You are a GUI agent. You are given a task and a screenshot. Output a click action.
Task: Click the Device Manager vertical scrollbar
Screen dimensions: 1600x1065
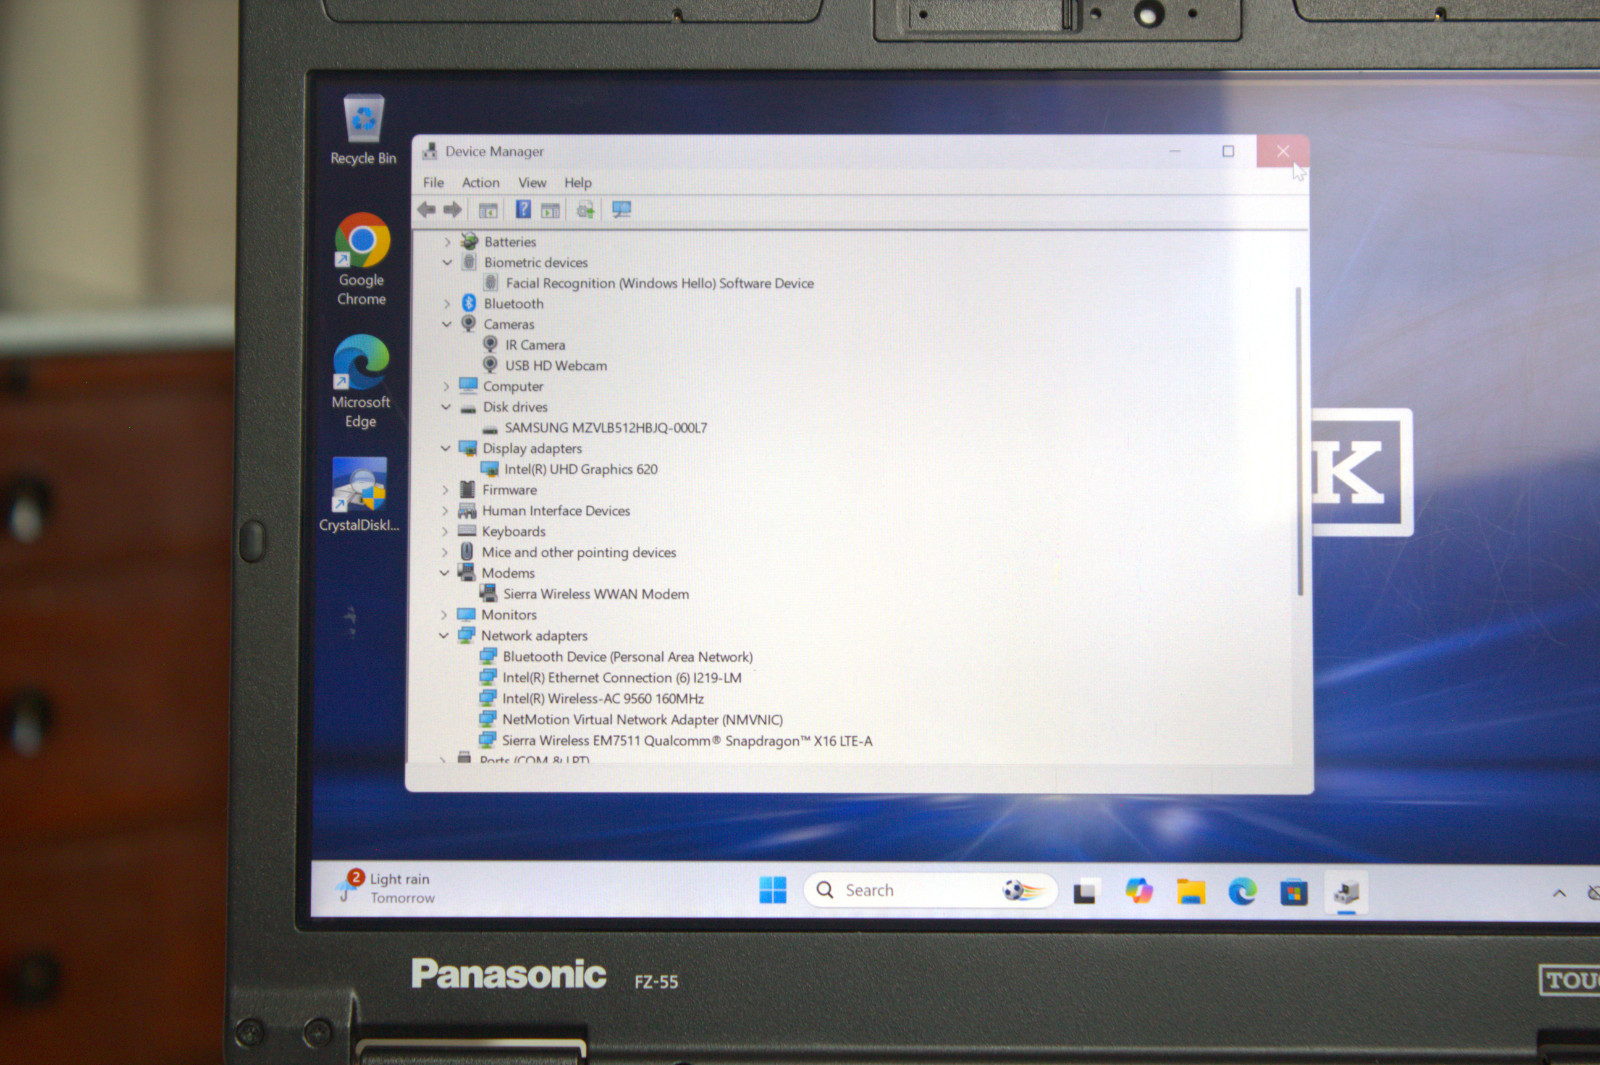(1299, 441)
